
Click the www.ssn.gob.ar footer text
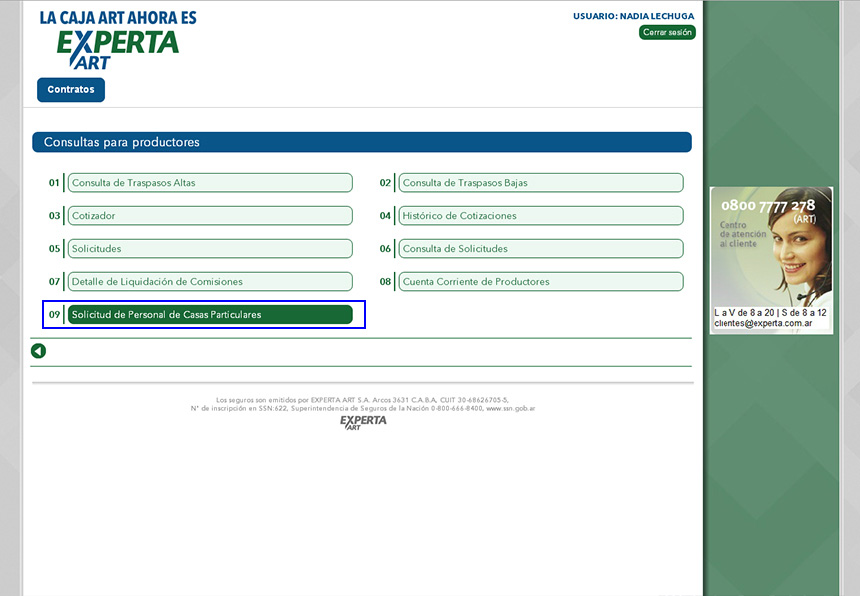510,408
